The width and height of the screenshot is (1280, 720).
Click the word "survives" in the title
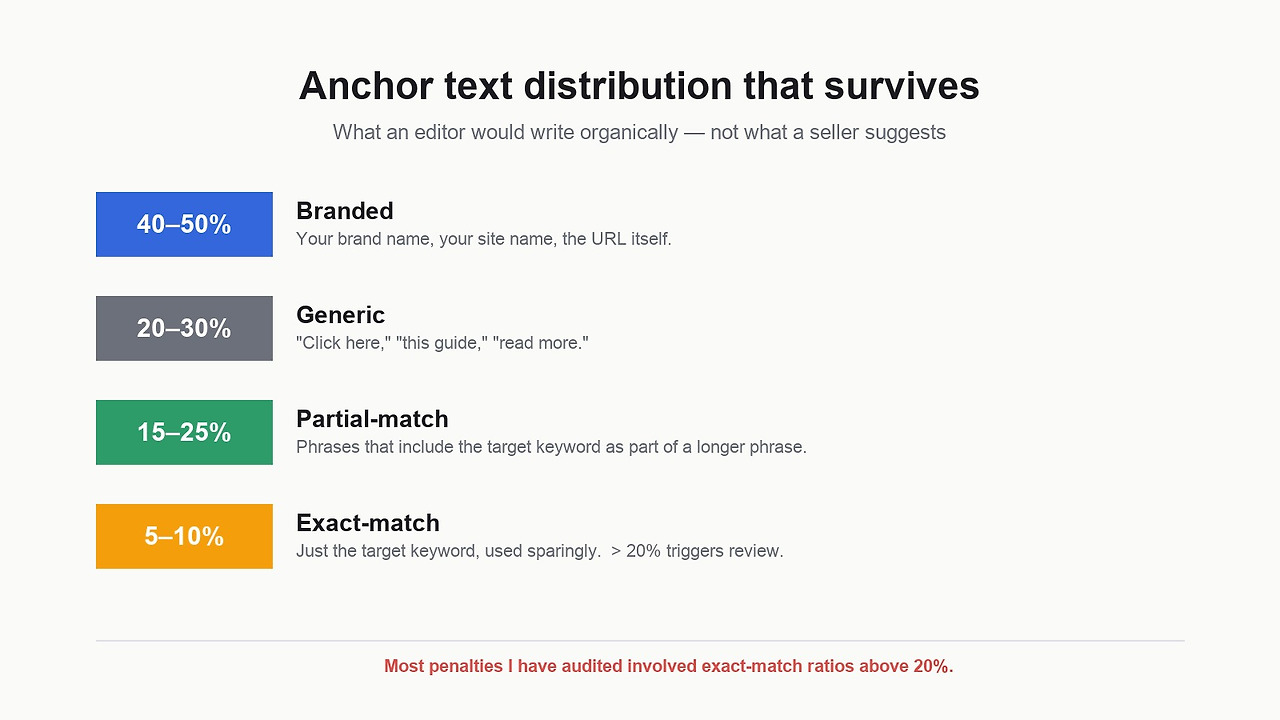(x=901, y=86)
